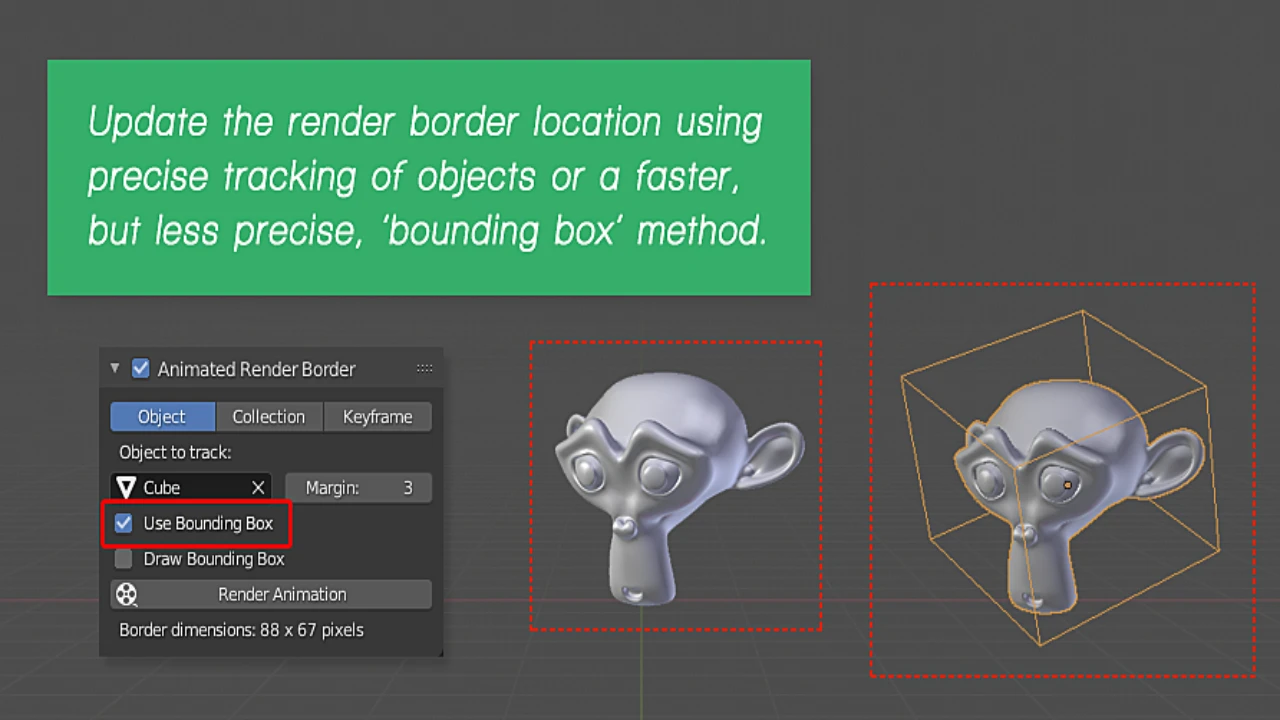This screenshot has width=1280, height=720.
Task: Click the orange origin dot on right monkey
Action: (x=1067, y=486)
